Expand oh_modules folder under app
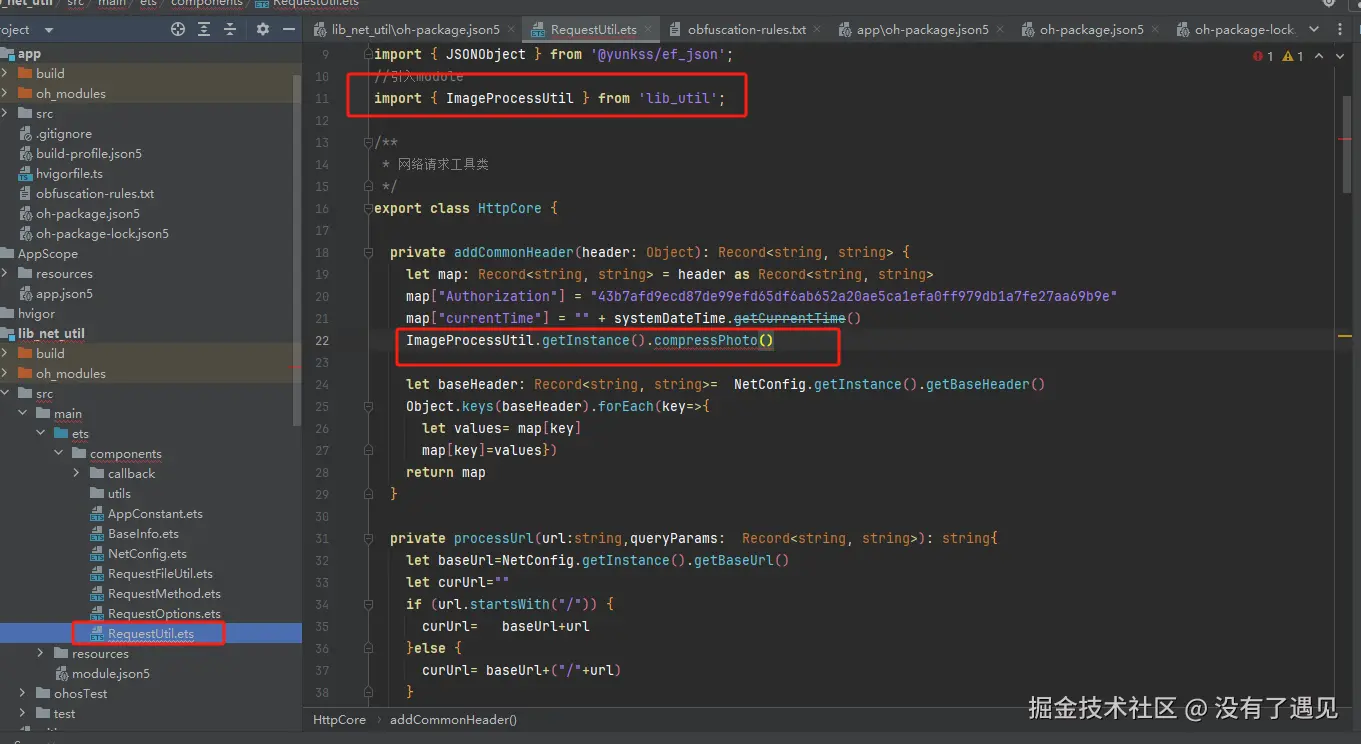1361x744 pixels. pos(5,93)
